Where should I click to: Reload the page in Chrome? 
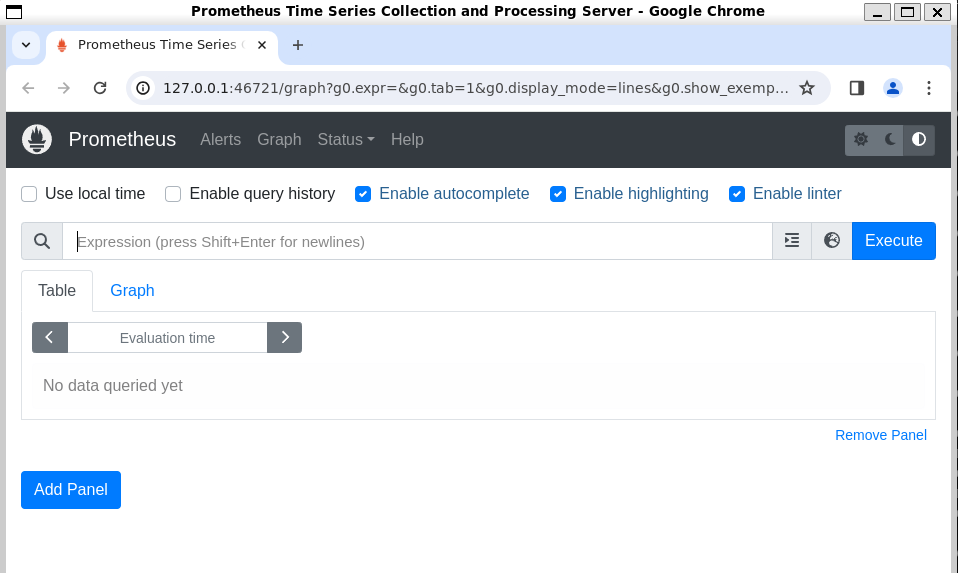click(100, 88)
